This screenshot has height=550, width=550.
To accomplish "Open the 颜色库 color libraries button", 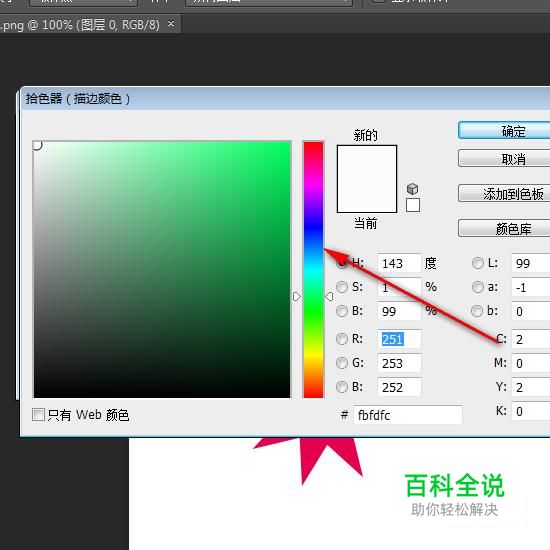I will click(x=504, y=229).
